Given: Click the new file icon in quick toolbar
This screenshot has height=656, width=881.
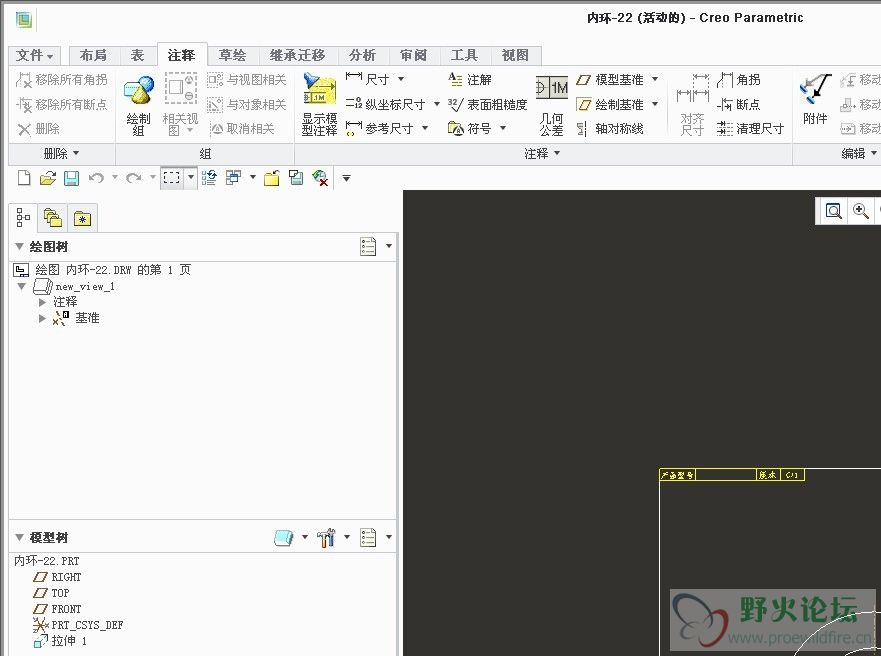Looking at the screenshot, I should click(x=24, y=178).
